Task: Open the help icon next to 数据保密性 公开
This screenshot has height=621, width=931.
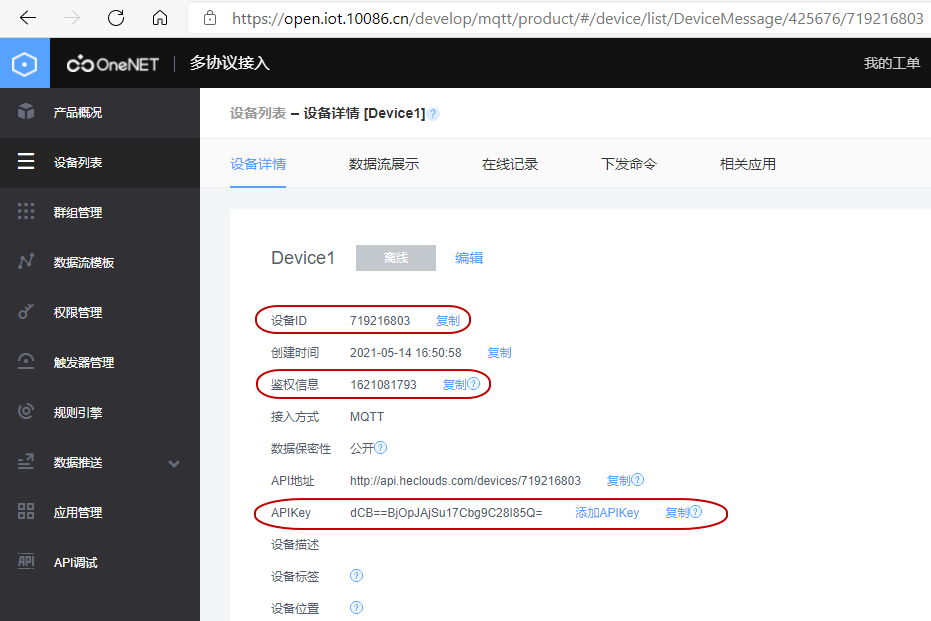Action: (x=383, y=448)
